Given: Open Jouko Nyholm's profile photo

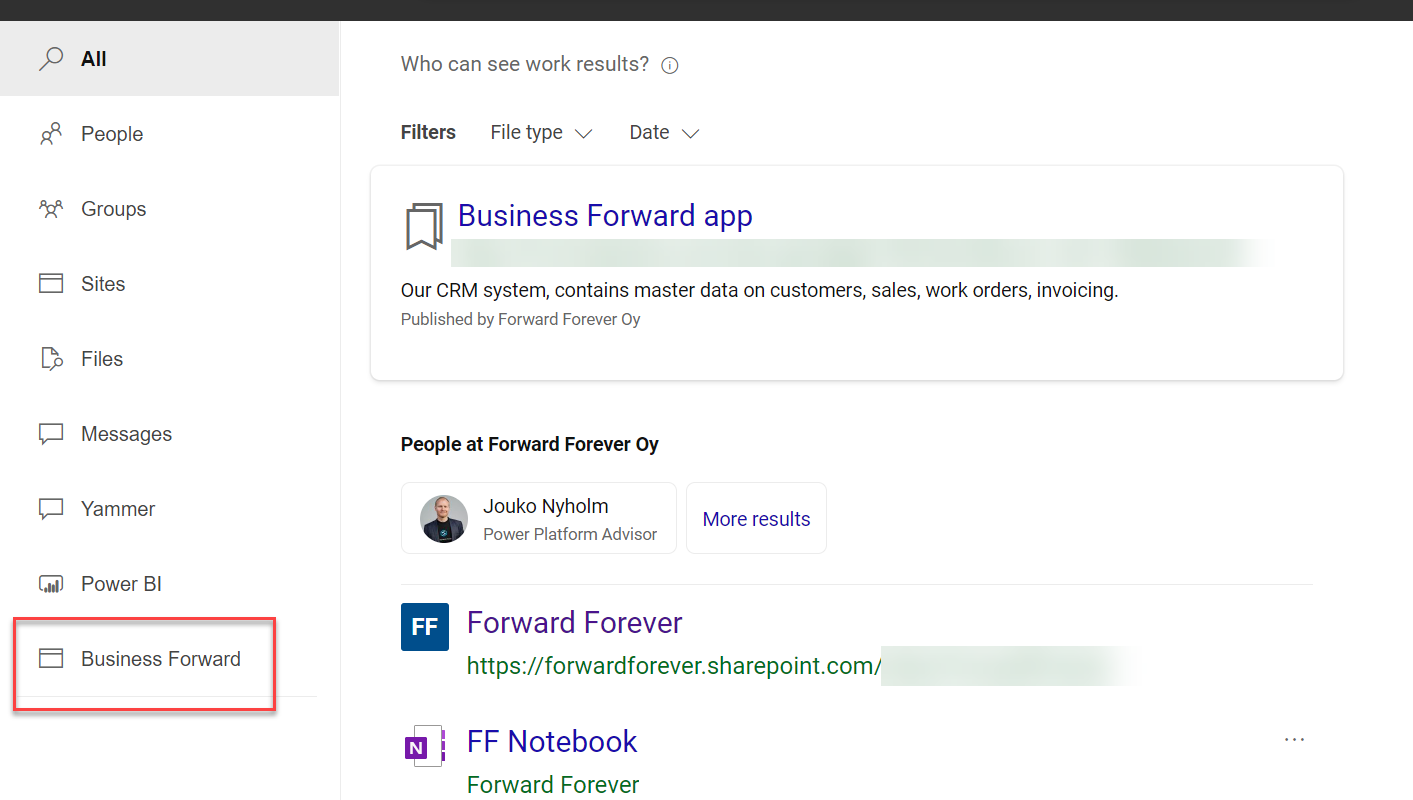Looking at the screenshot, I should 444,519.
